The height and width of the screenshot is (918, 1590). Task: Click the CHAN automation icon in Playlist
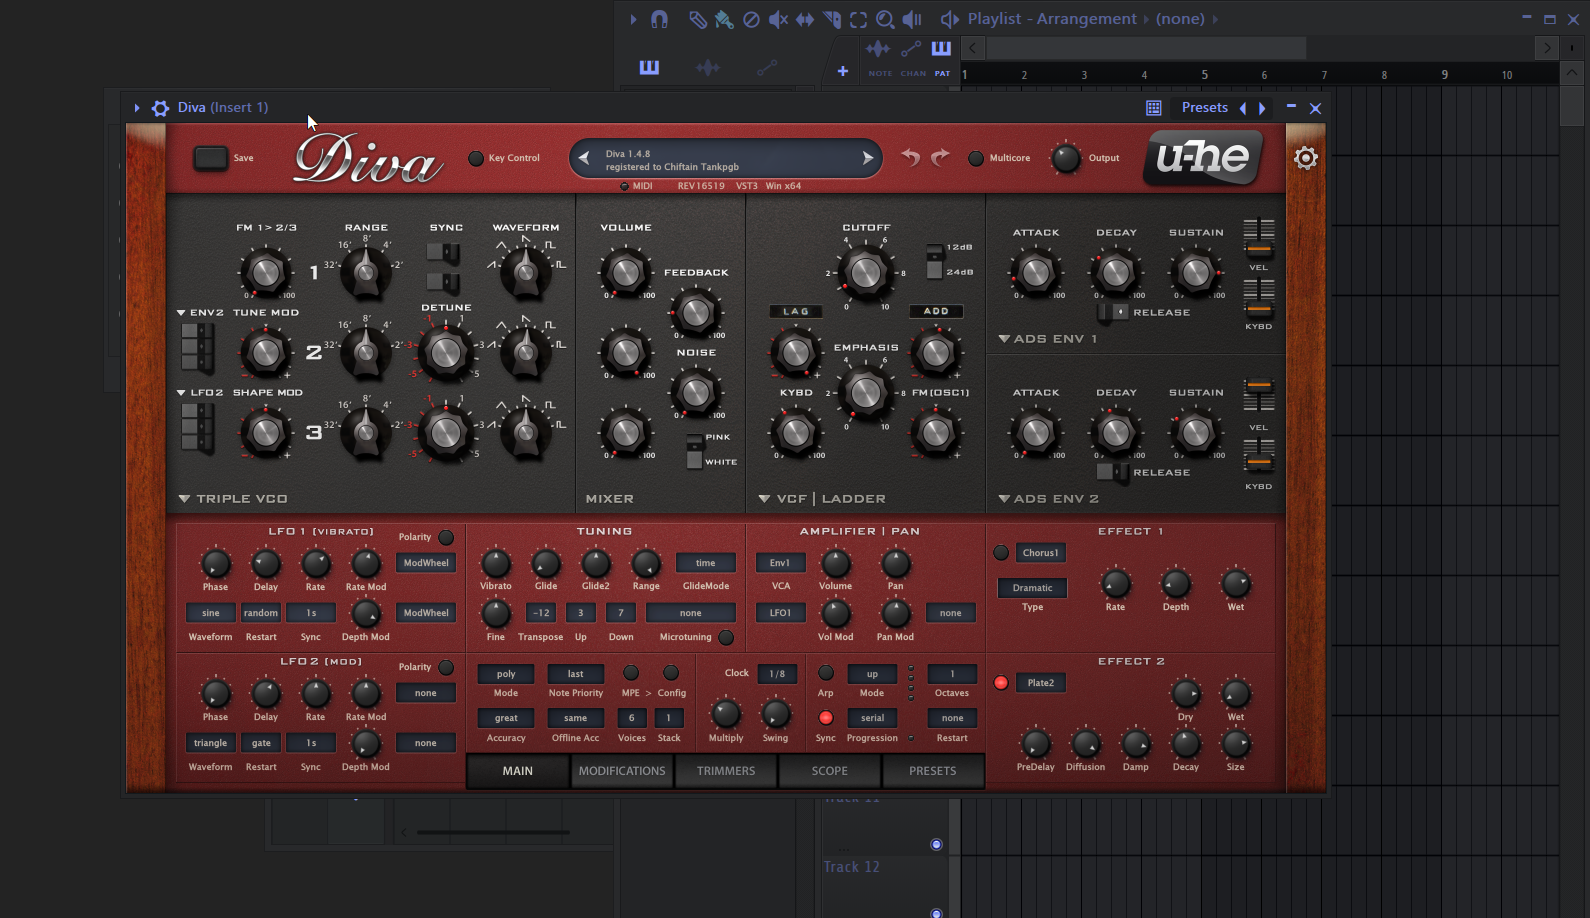[911, 50]
